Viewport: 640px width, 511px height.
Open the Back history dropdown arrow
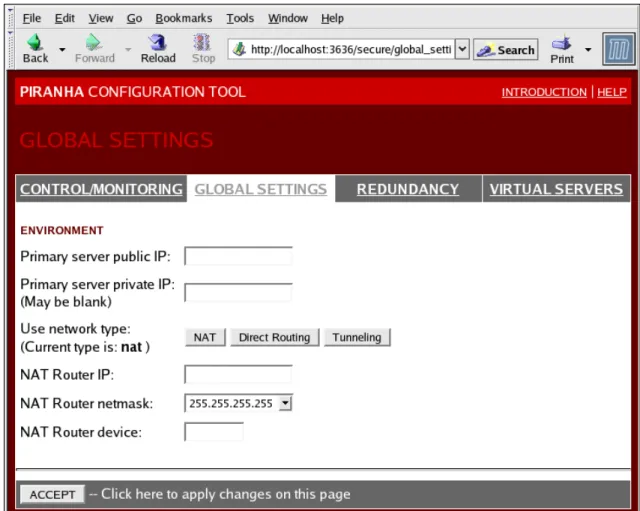pyautogui.click(x=62, y=50)
